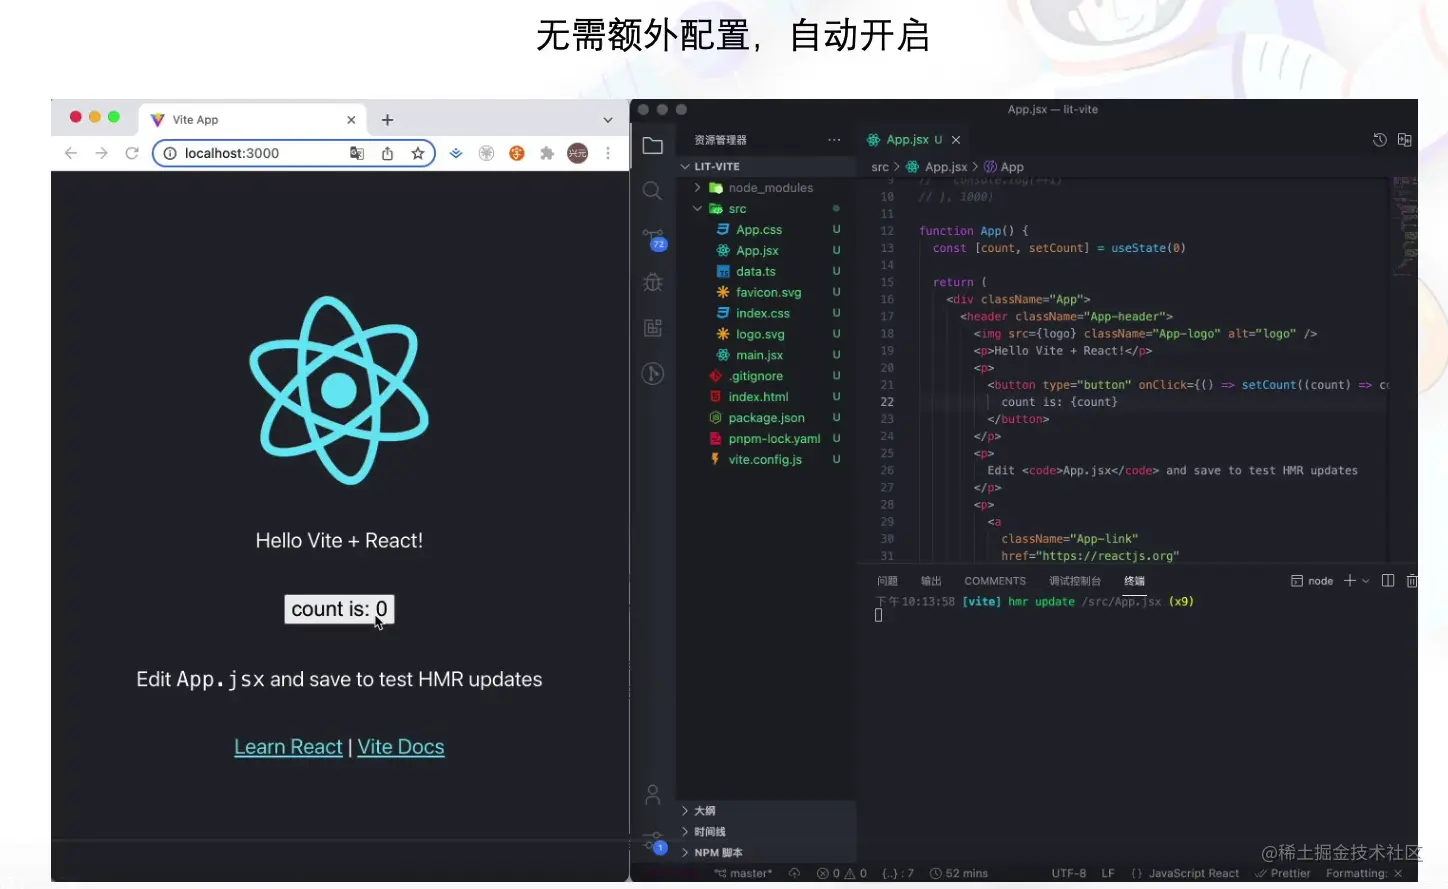Expand the 时间线 (Timeline) section

click(767, 832)
